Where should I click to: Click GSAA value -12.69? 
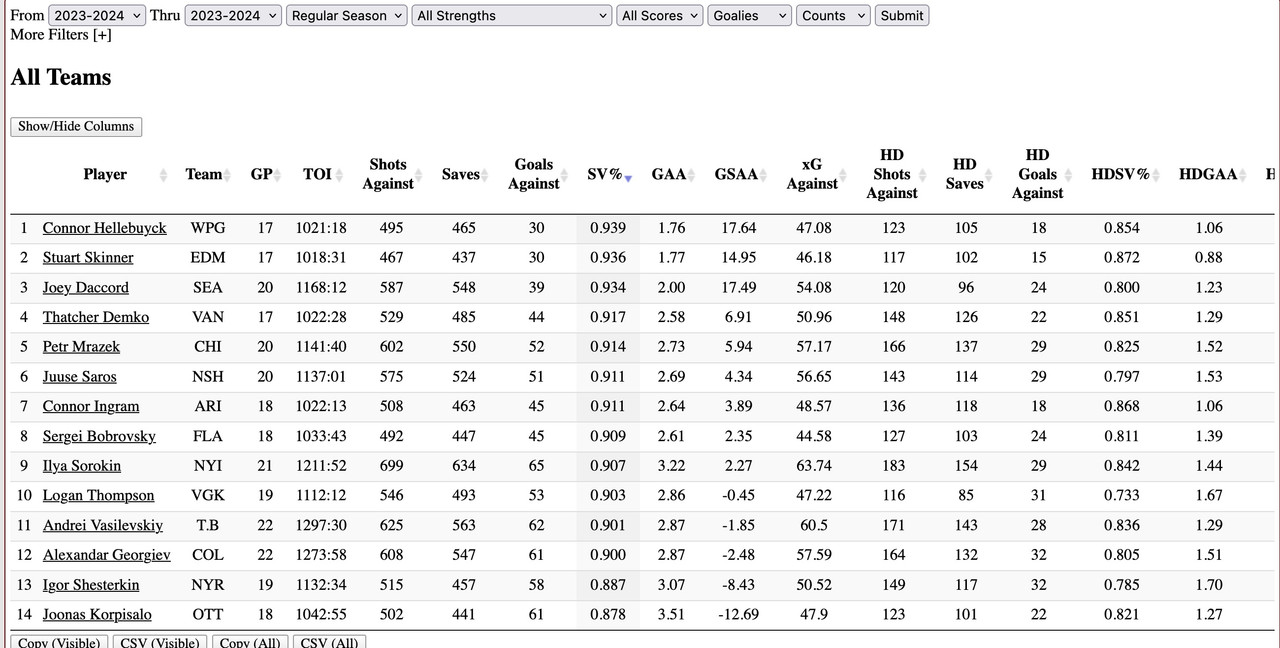pyautogui.click(x=738, y=615)
